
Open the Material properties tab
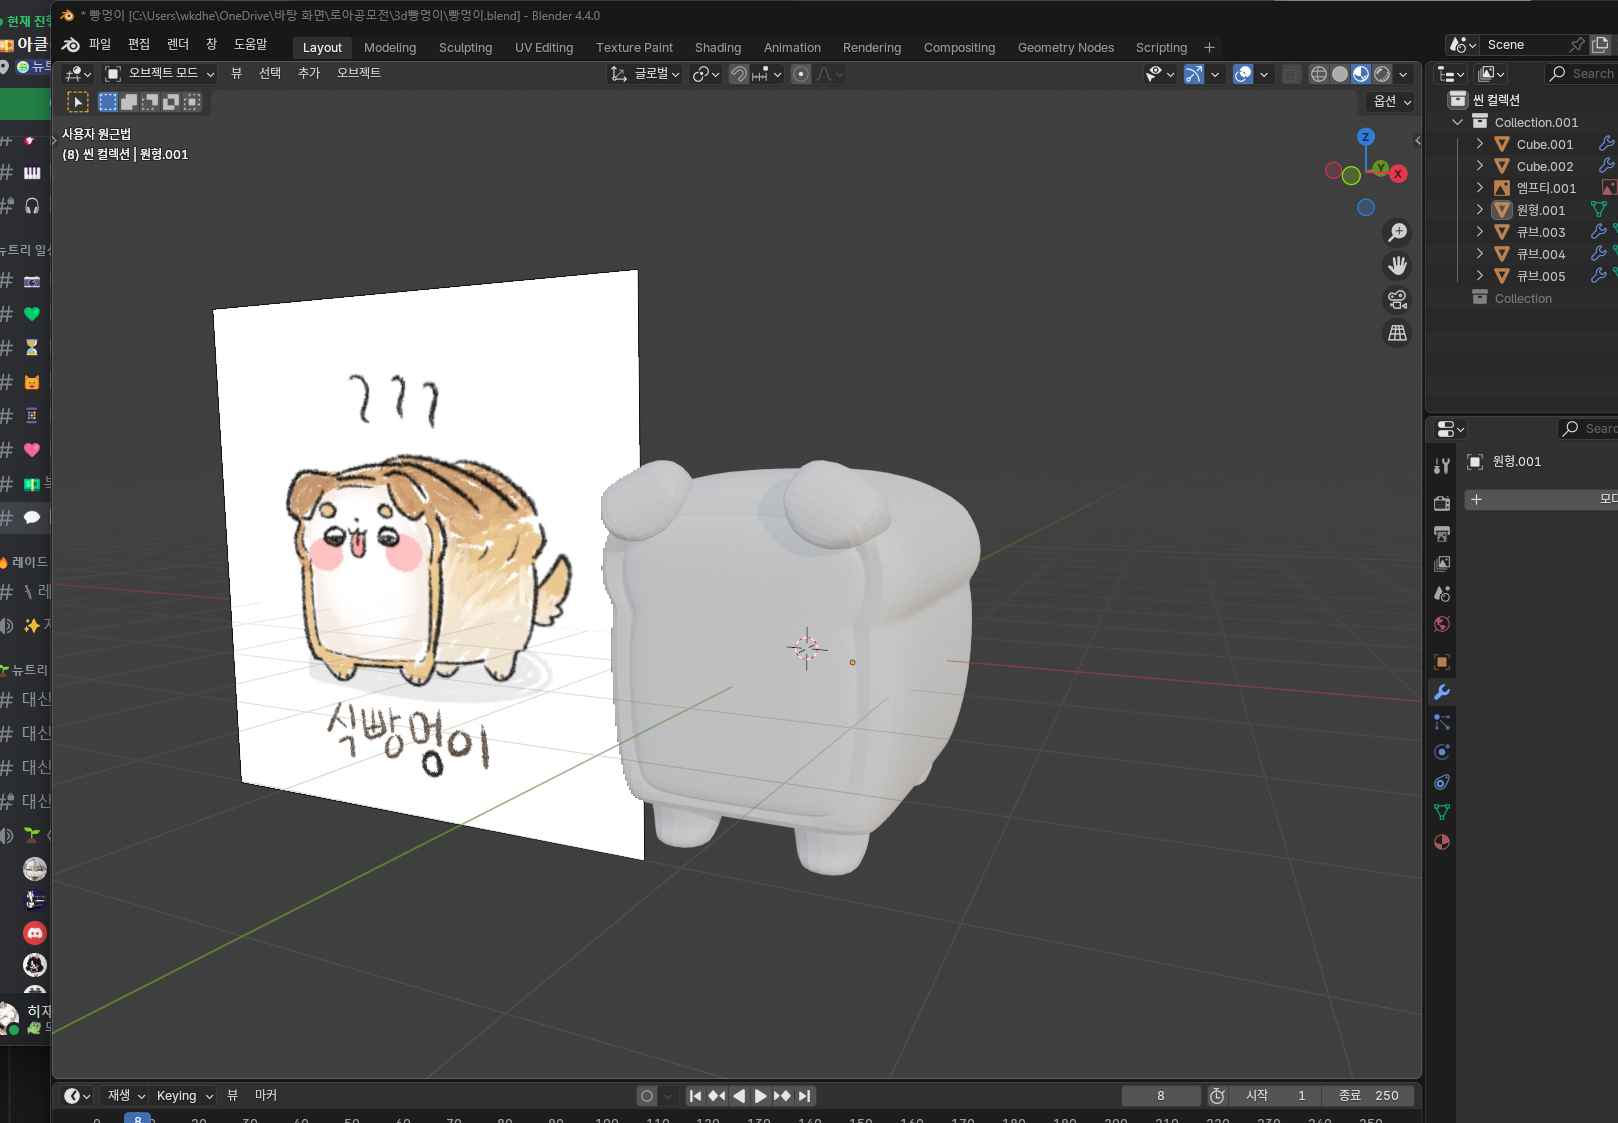[x=1442, y=842]
